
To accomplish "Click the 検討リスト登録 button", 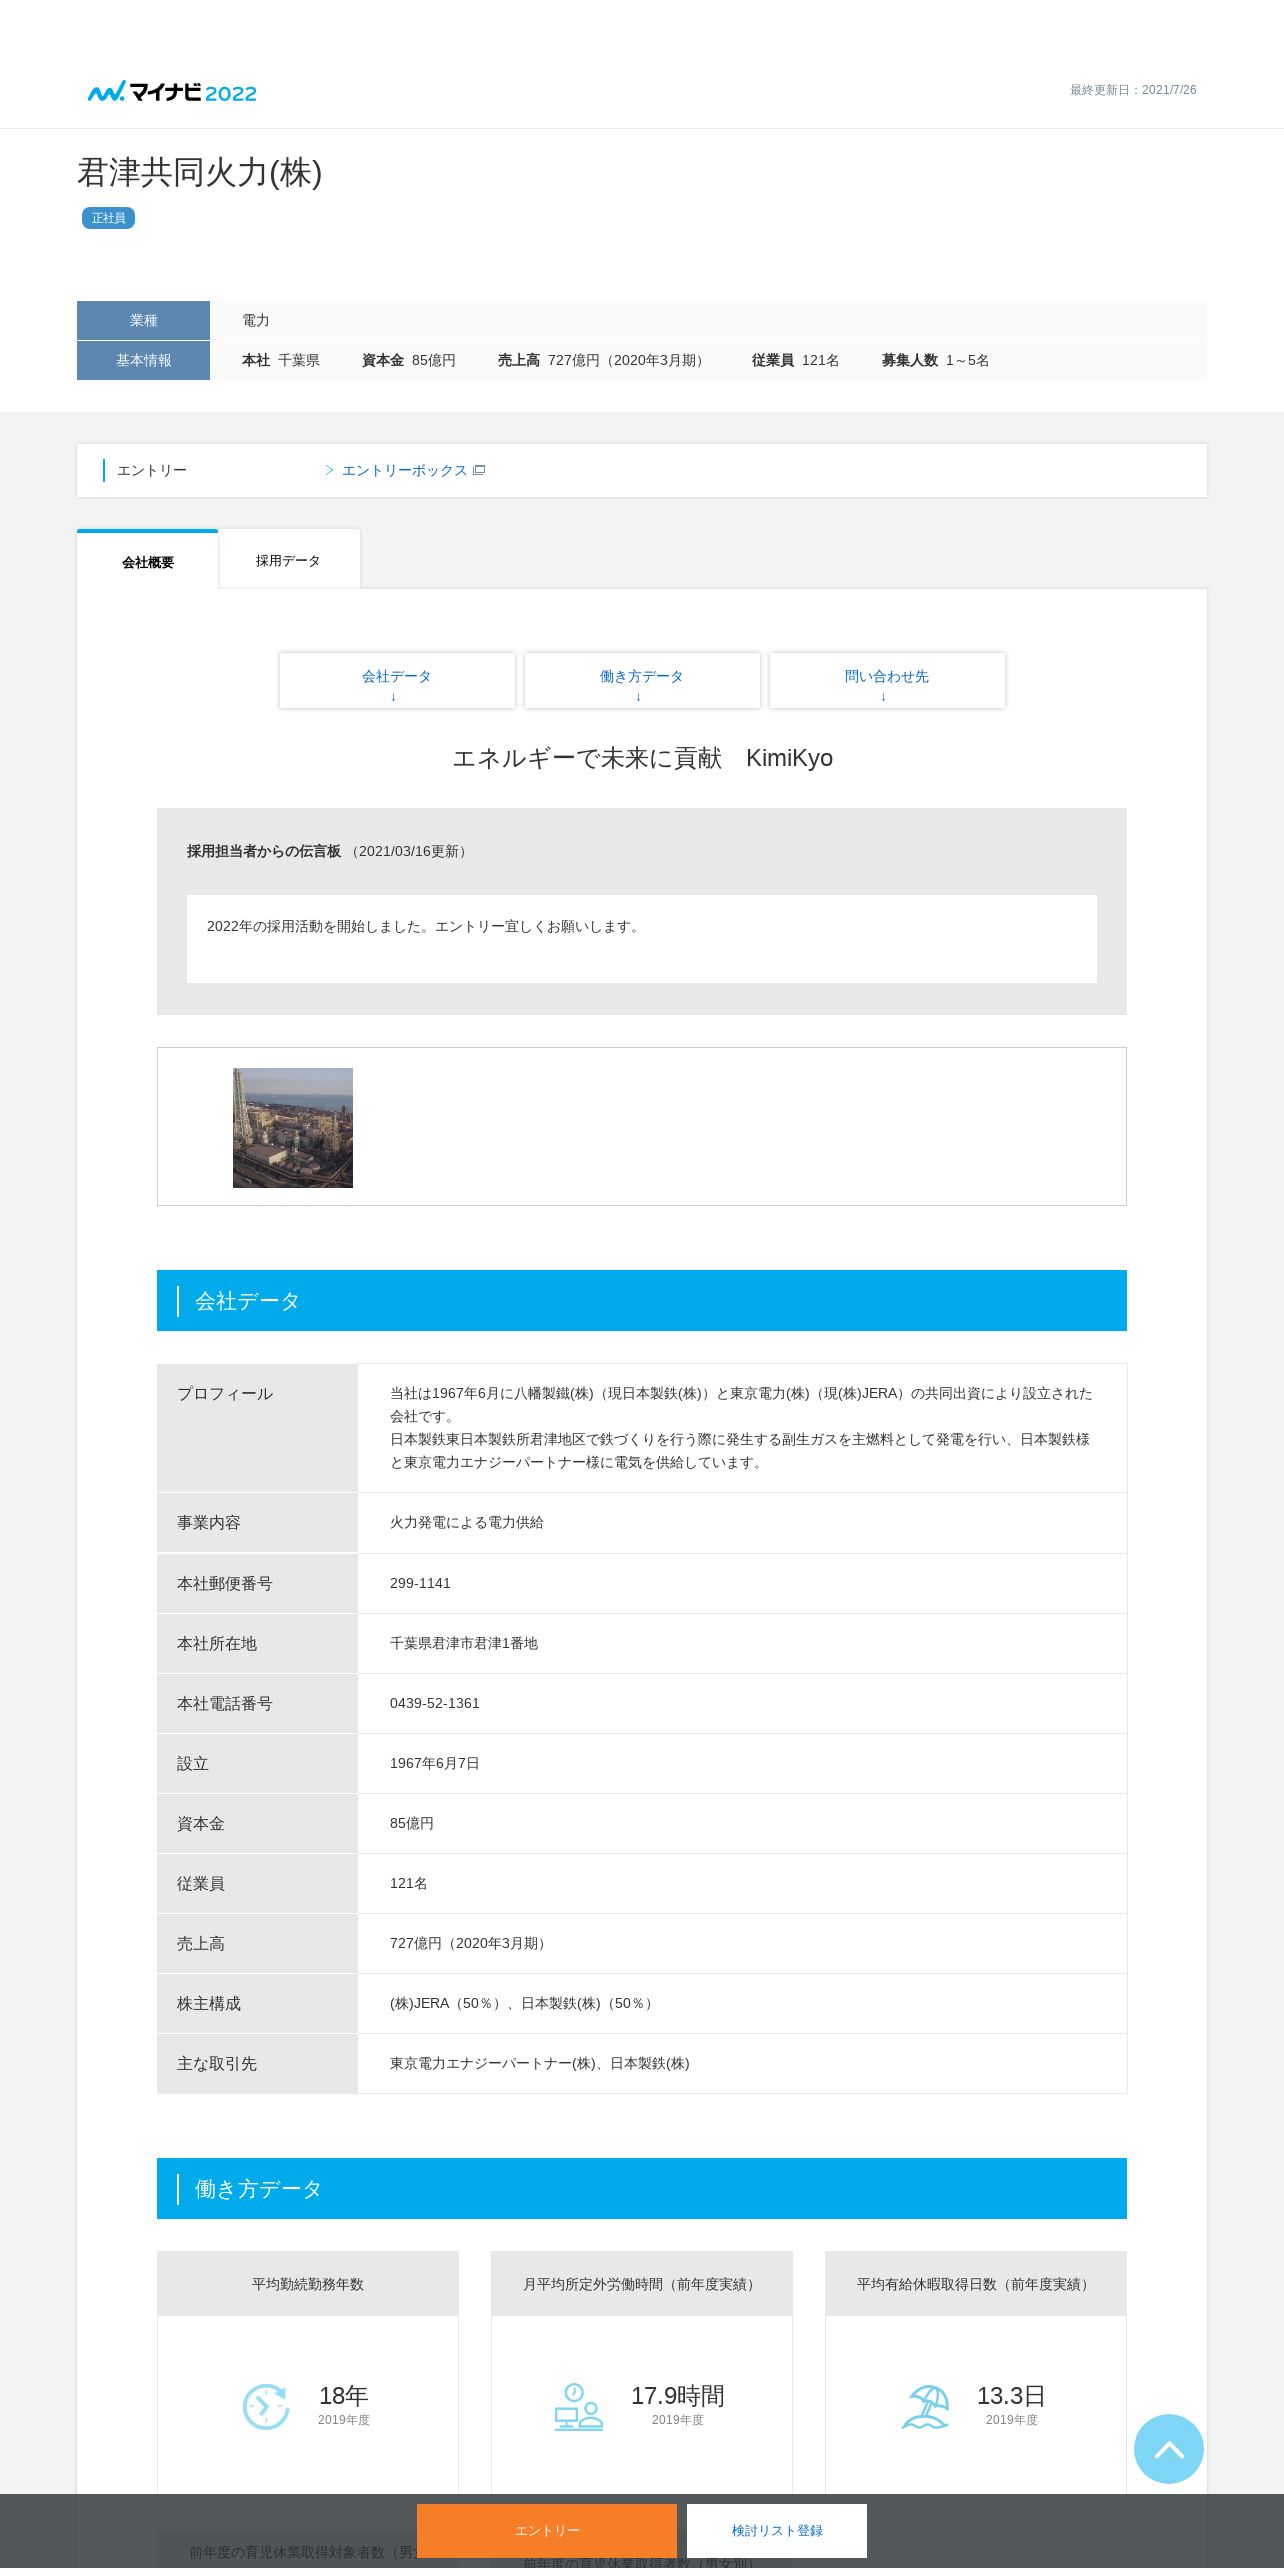I will [777, 2530].
